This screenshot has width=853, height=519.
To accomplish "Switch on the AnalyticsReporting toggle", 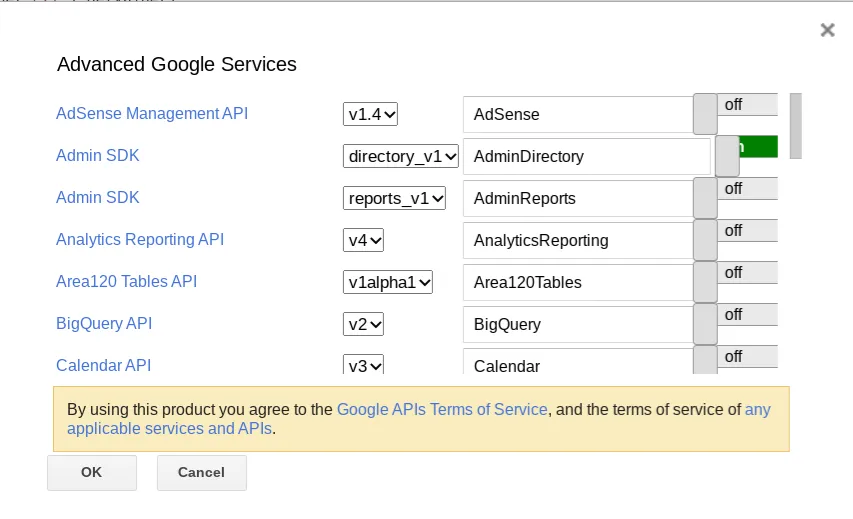I will click(x=735, y=239).
